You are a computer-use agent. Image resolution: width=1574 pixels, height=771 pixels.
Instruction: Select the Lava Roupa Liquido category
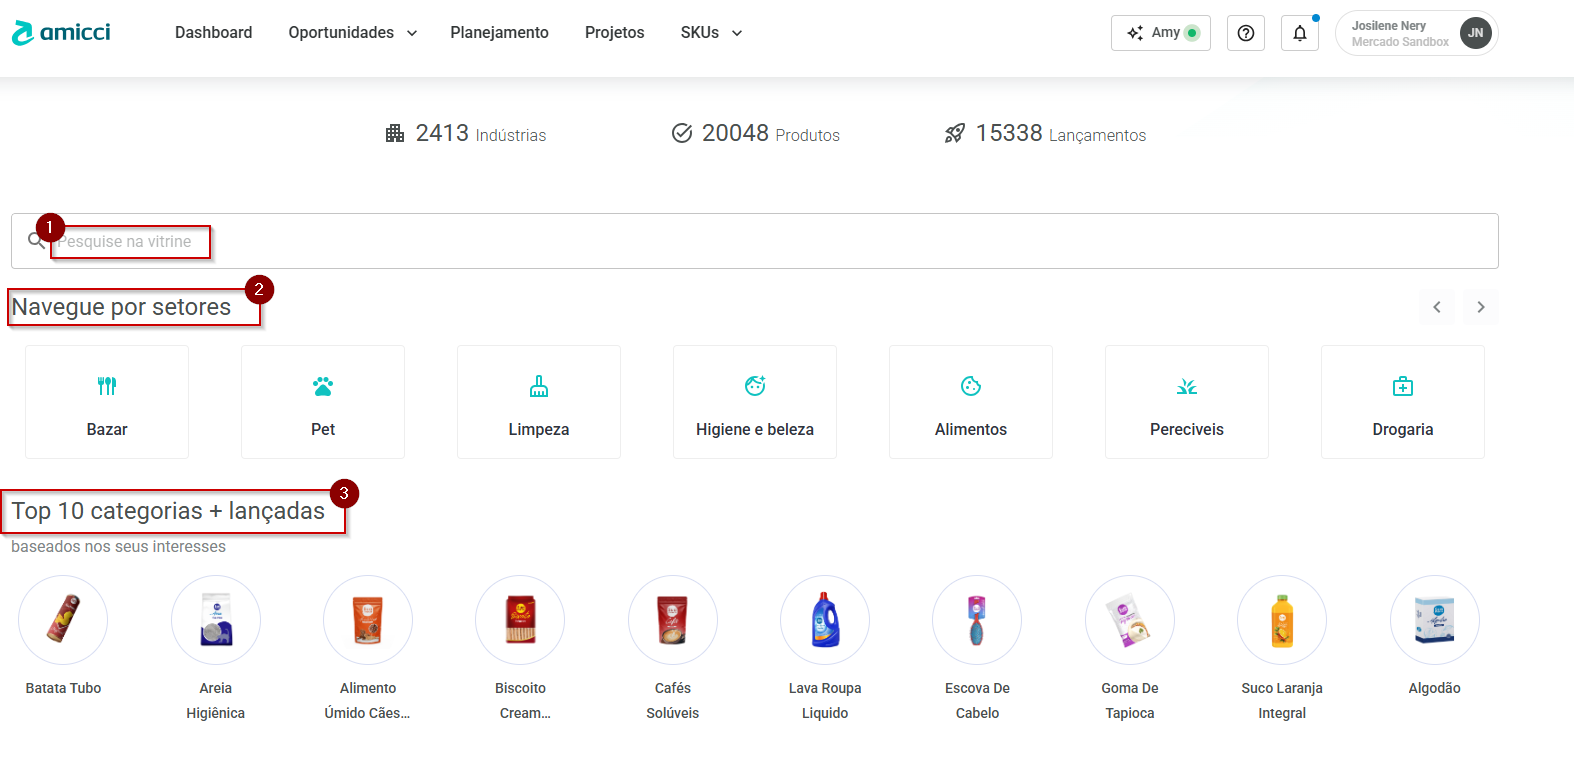(824, 620)
